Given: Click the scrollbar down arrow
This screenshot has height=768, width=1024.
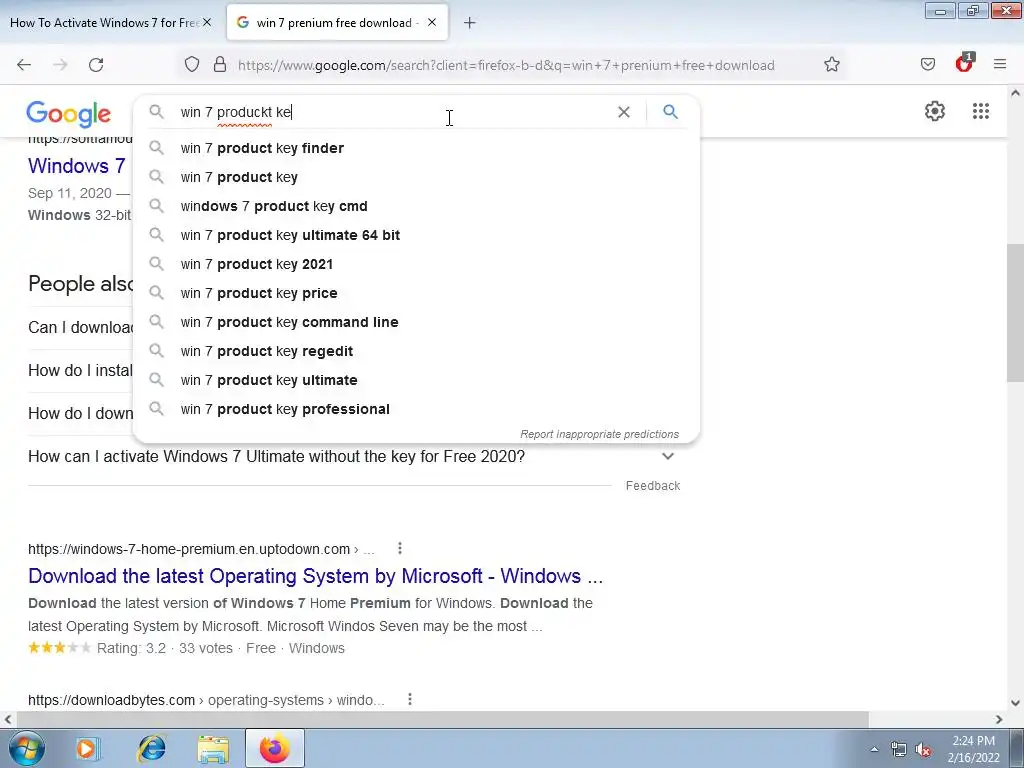Looking at the screenshot, I should click(x=1015, y=703).
